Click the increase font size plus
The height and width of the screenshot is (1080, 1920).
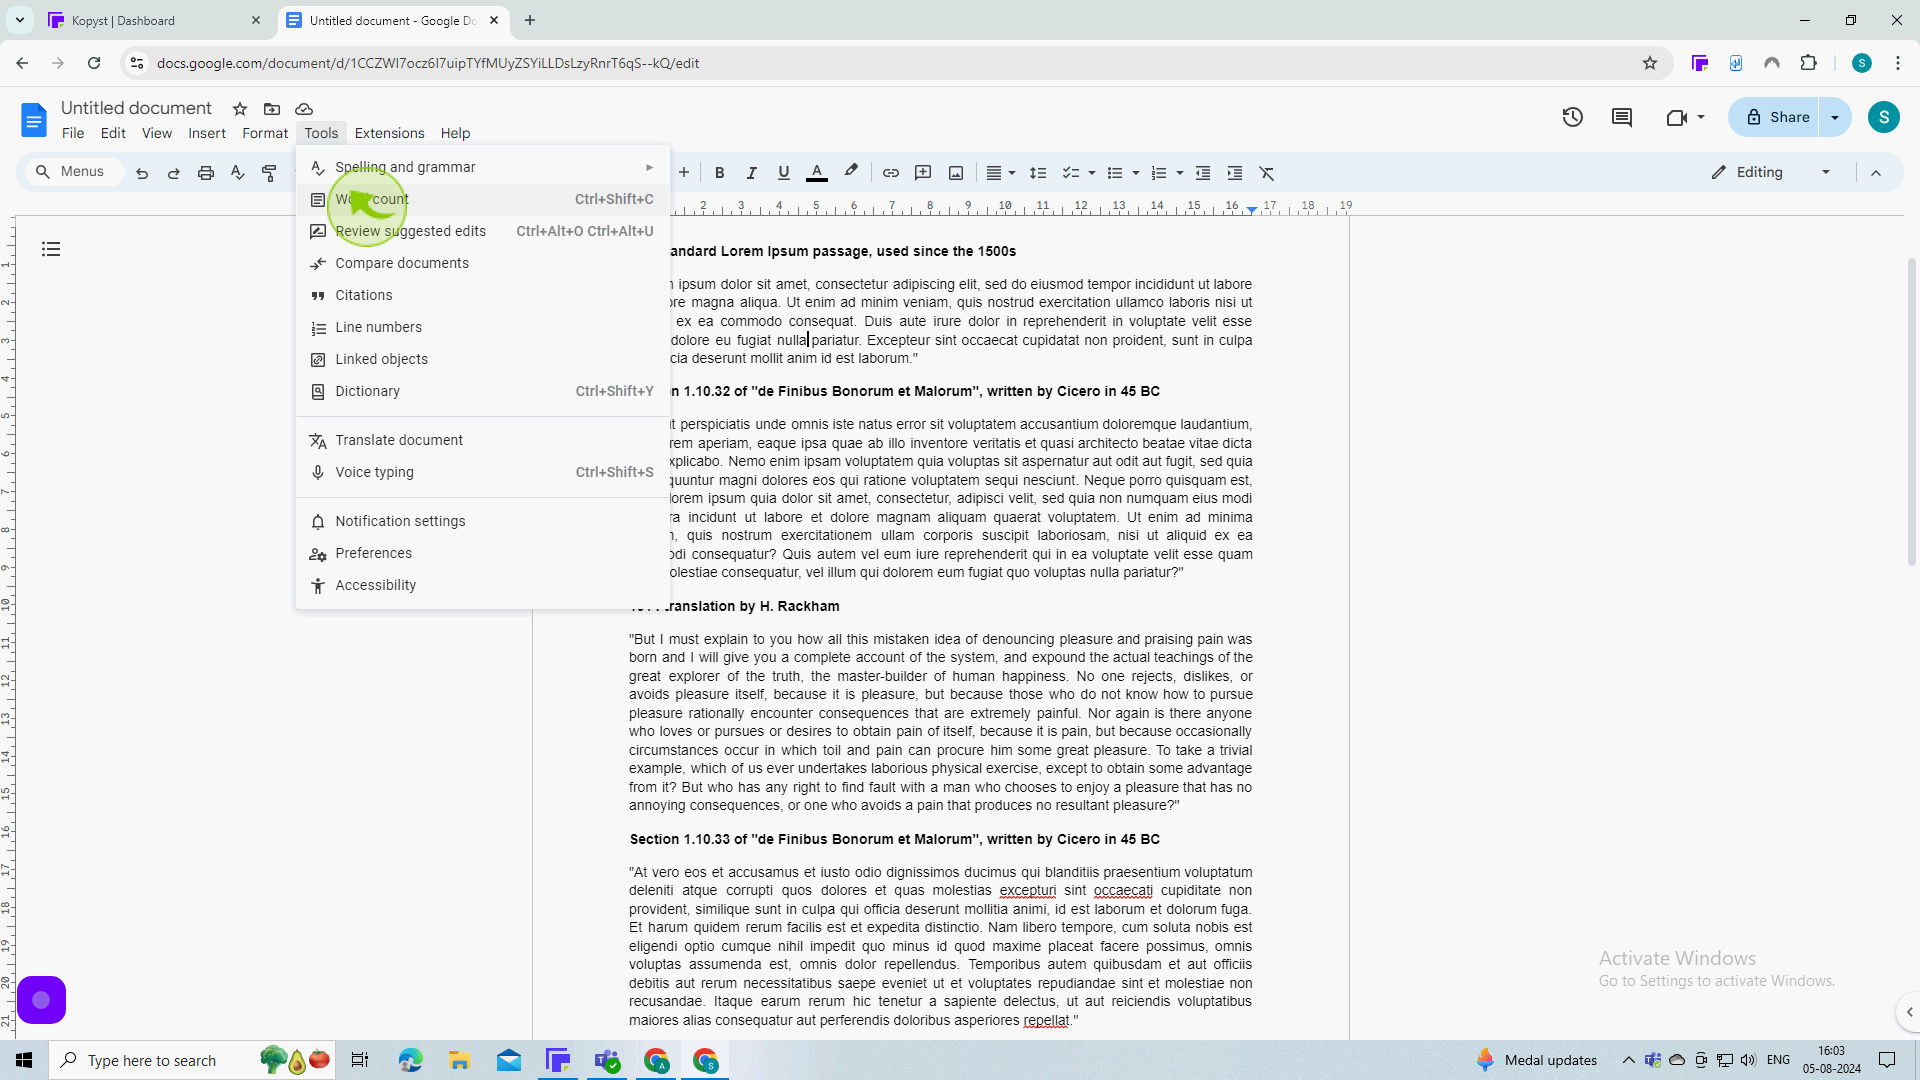pos(684,173)
